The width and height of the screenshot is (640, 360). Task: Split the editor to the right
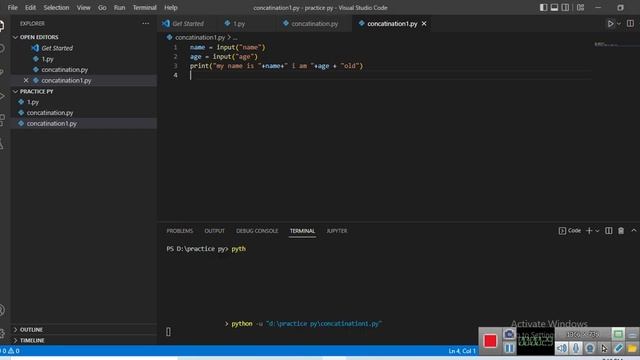point(630,24)
